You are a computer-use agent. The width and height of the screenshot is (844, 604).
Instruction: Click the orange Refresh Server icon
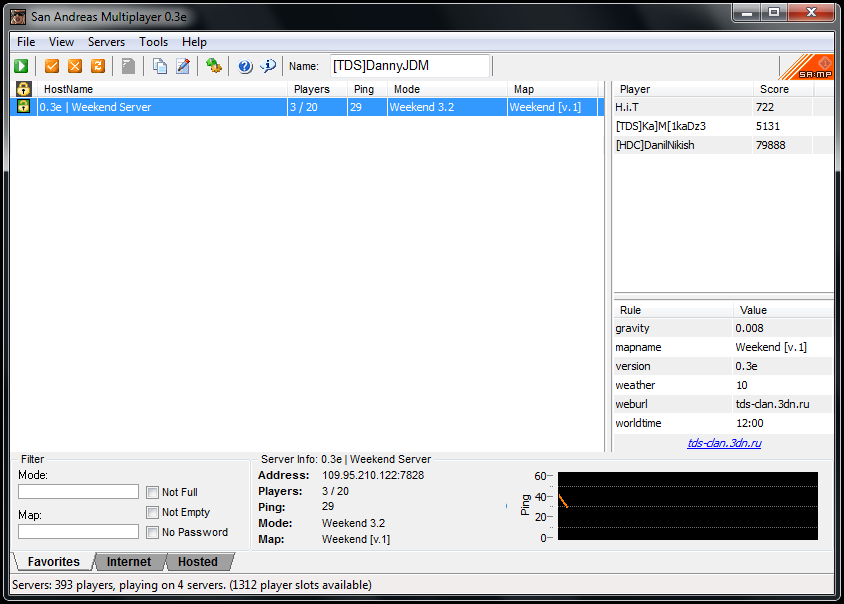[98, 66]
